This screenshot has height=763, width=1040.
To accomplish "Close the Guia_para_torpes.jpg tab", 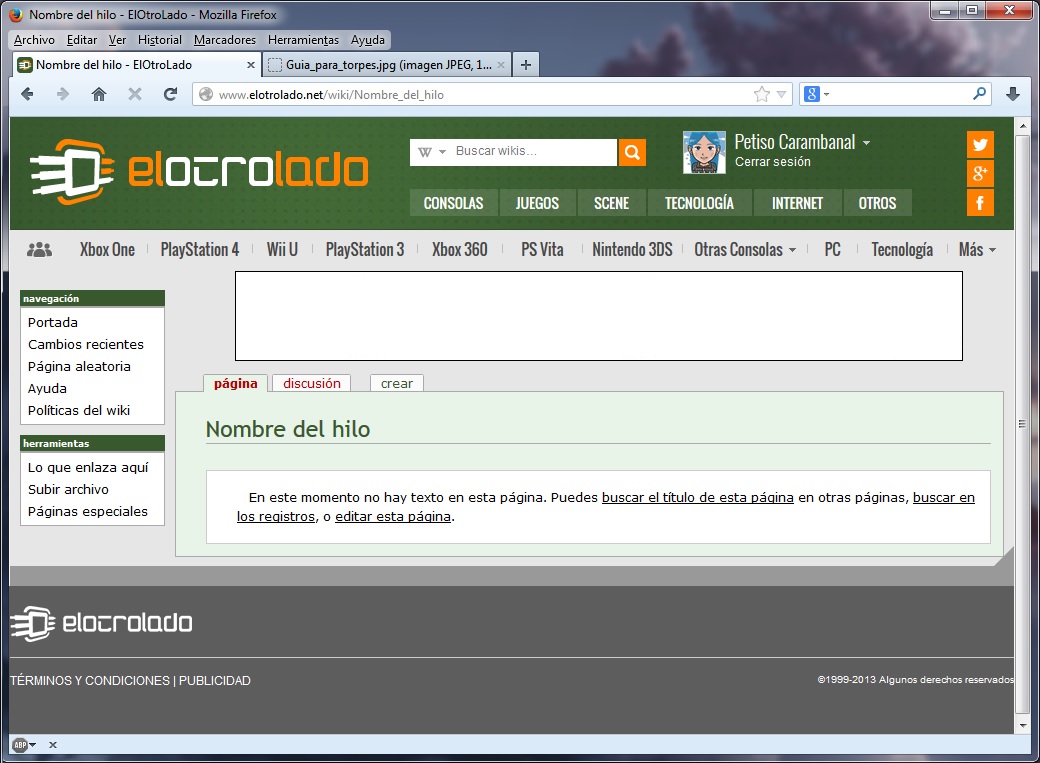I will 501,65.
